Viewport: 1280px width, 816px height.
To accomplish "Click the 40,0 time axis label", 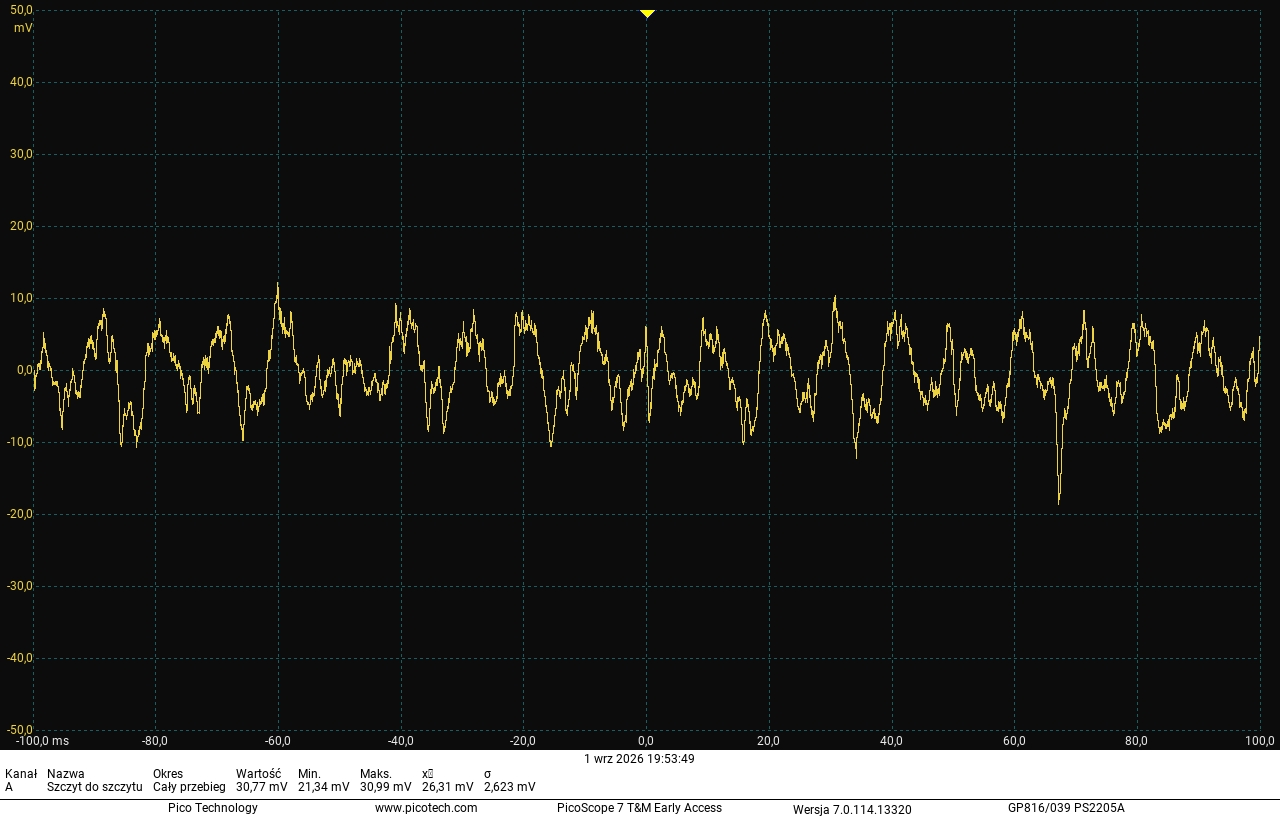I will coord(891,741).
